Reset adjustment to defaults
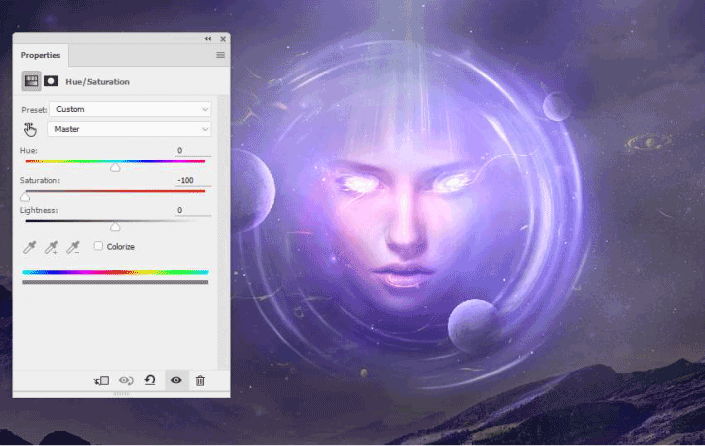 tap(150, 380)
